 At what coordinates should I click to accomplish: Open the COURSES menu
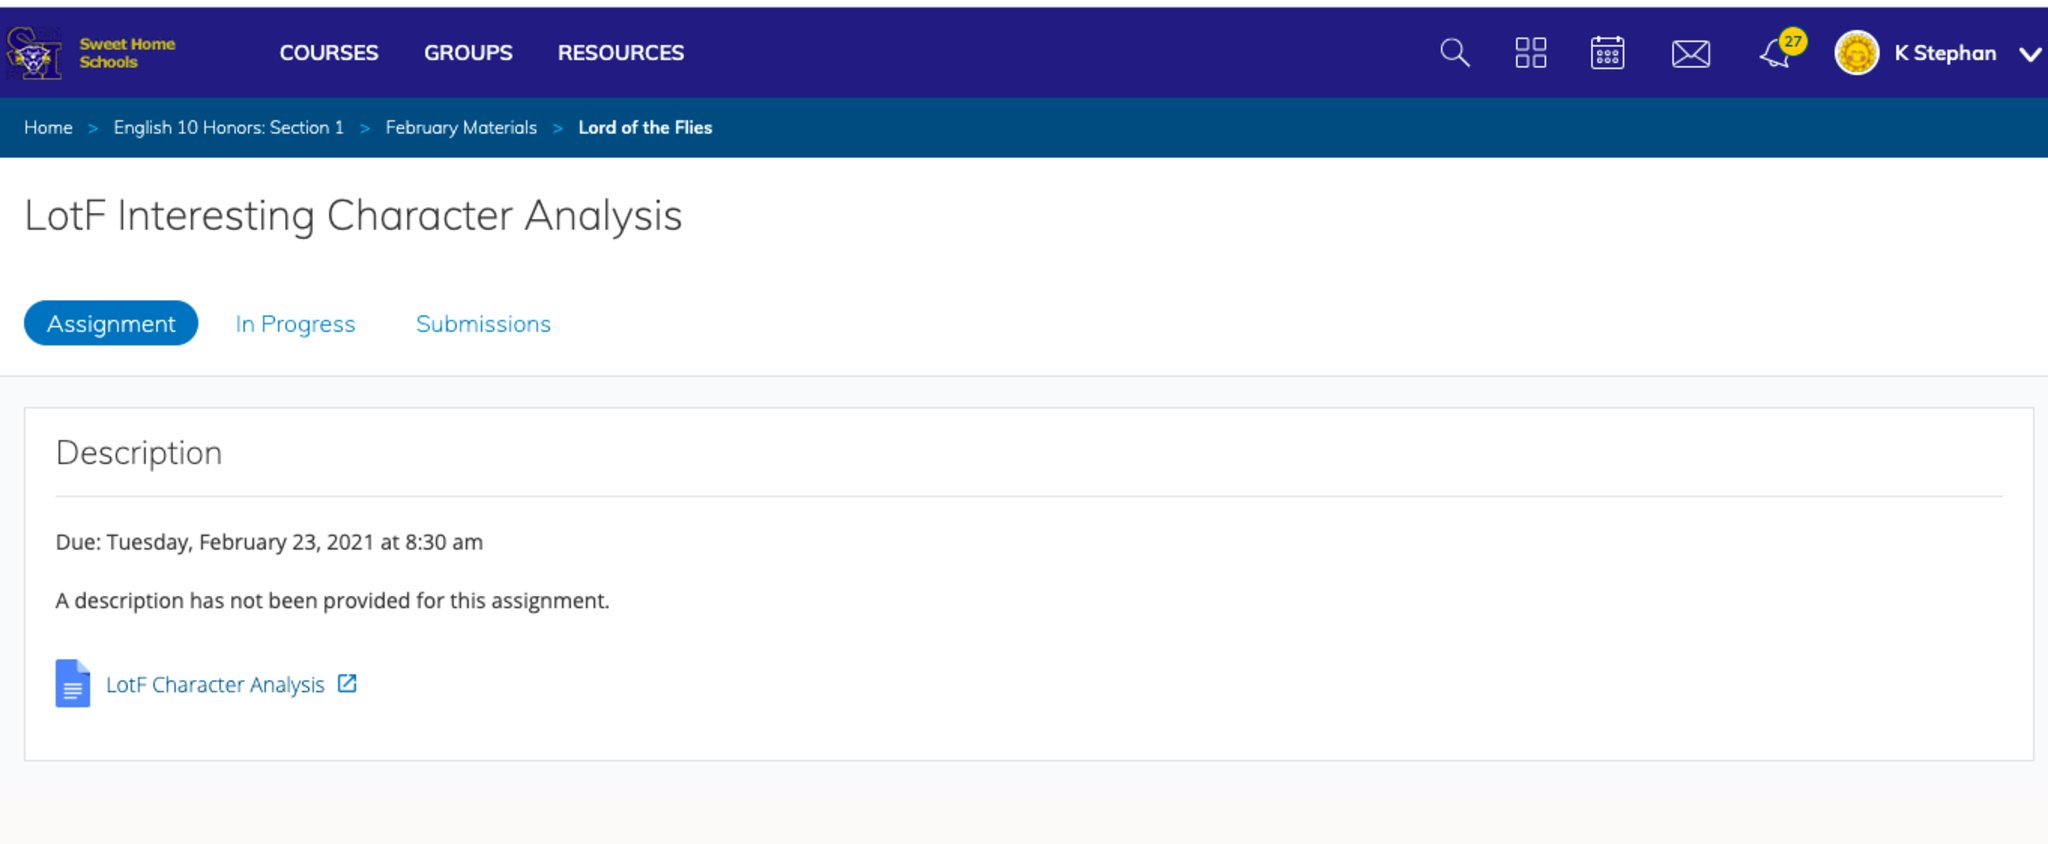(x=328, y=53)
